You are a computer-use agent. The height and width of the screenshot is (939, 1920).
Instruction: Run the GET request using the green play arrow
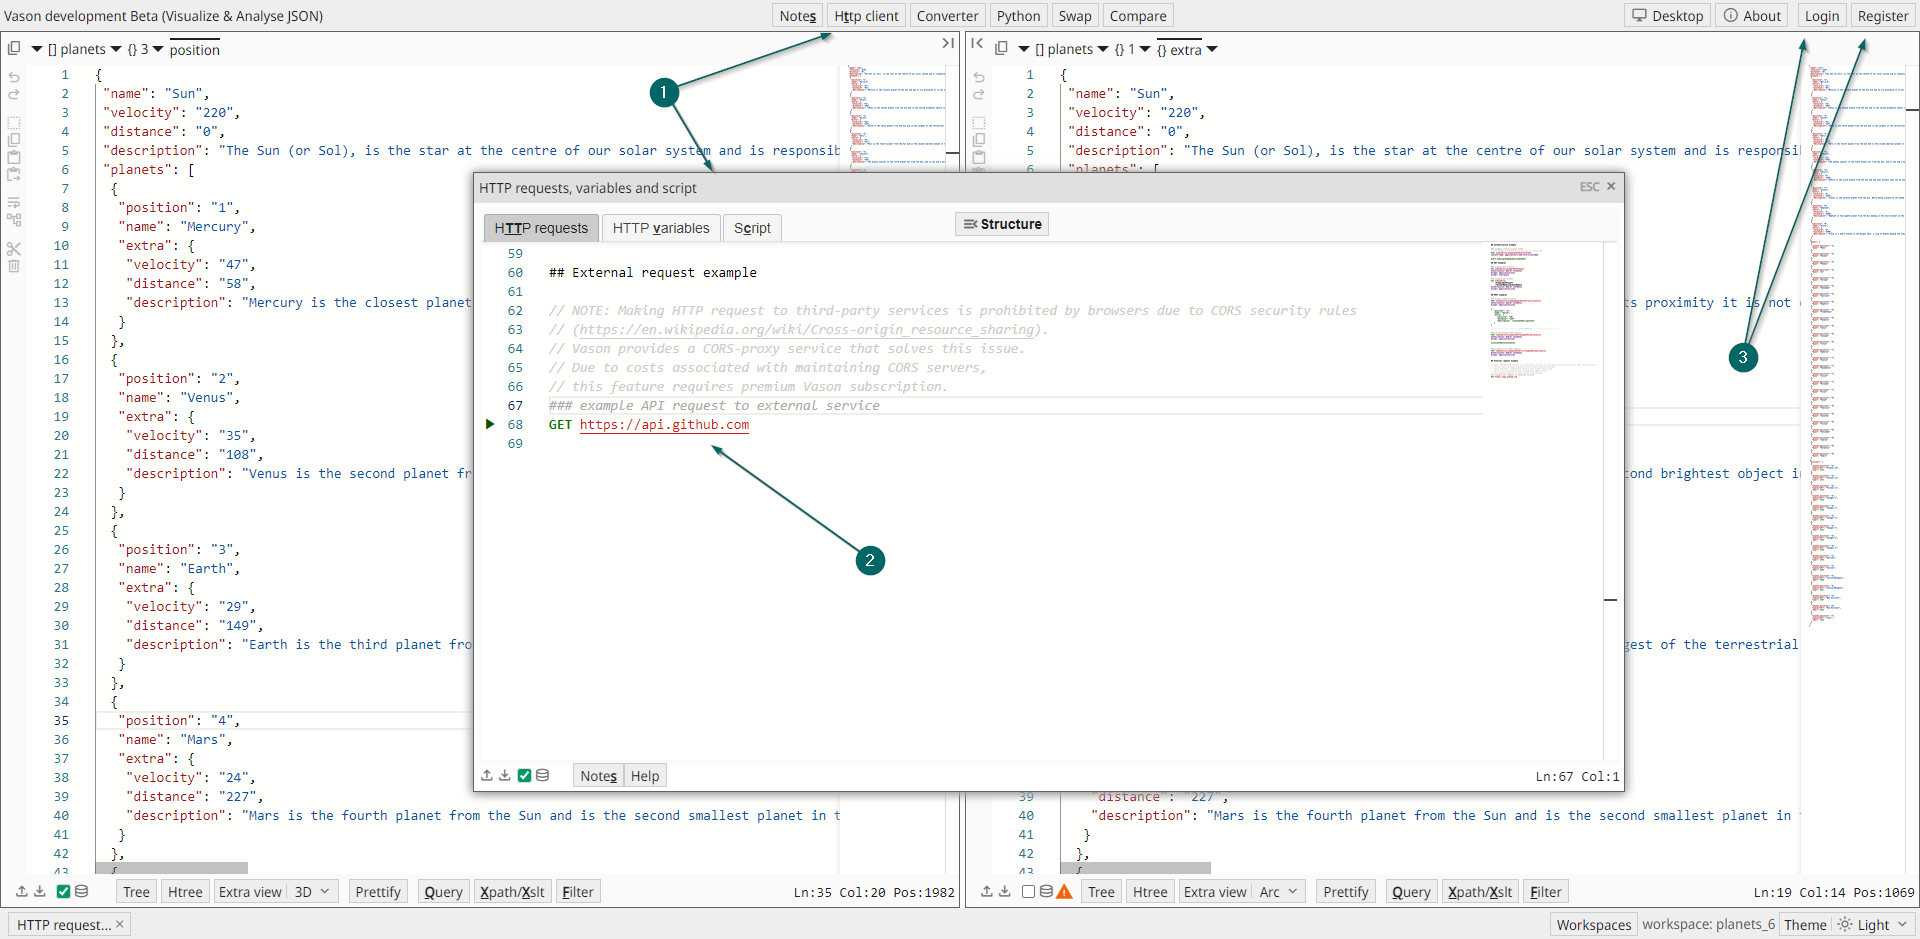(x=490, y=424)
